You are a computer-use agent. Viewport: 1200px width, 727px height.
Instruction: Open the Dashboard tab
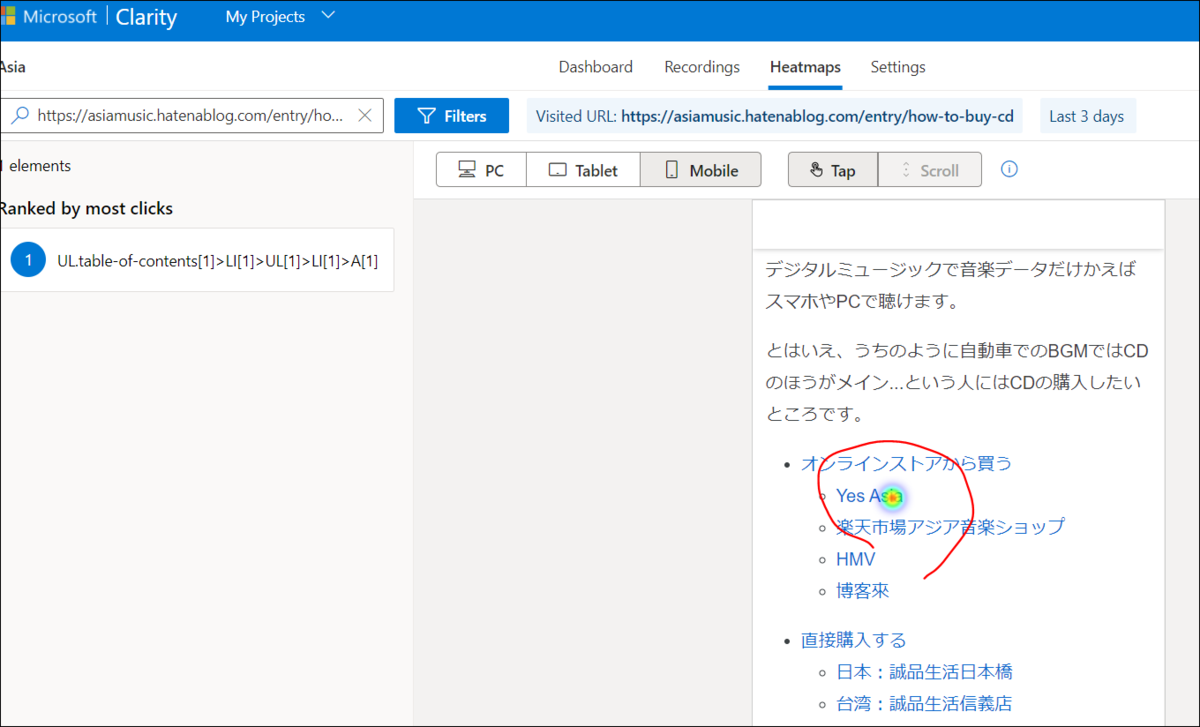click(595, 67)
